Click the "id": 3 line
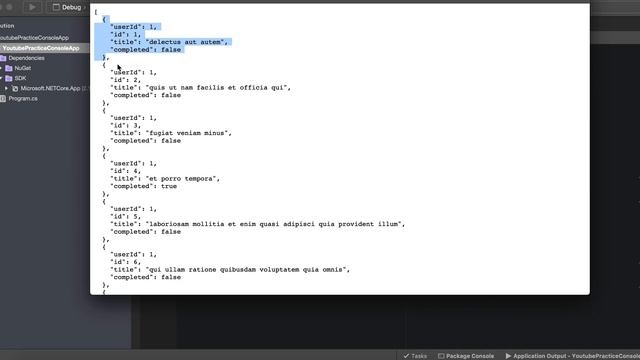 click(125, 126)
